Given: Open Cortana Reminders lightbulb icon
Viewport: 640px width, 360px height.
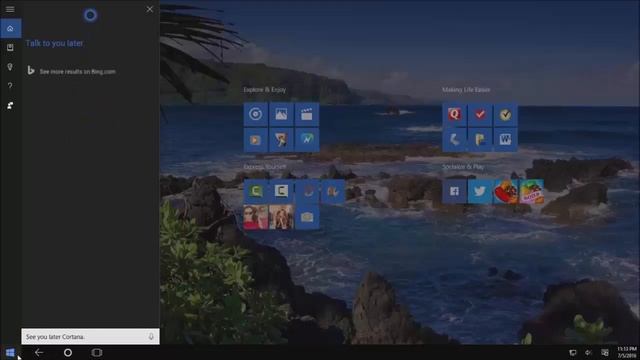Looking at the screenshot, I should pos(10,67).
